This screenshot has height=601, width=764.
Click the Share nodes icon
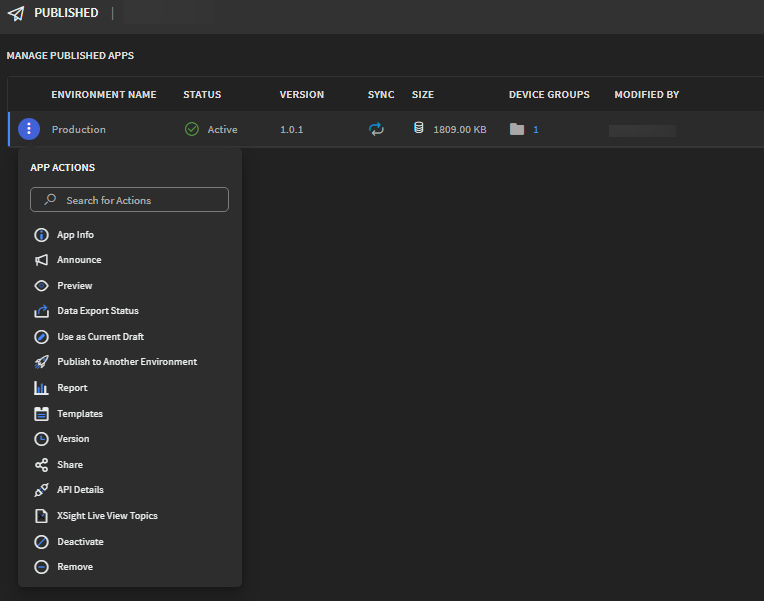click(41, 465)
